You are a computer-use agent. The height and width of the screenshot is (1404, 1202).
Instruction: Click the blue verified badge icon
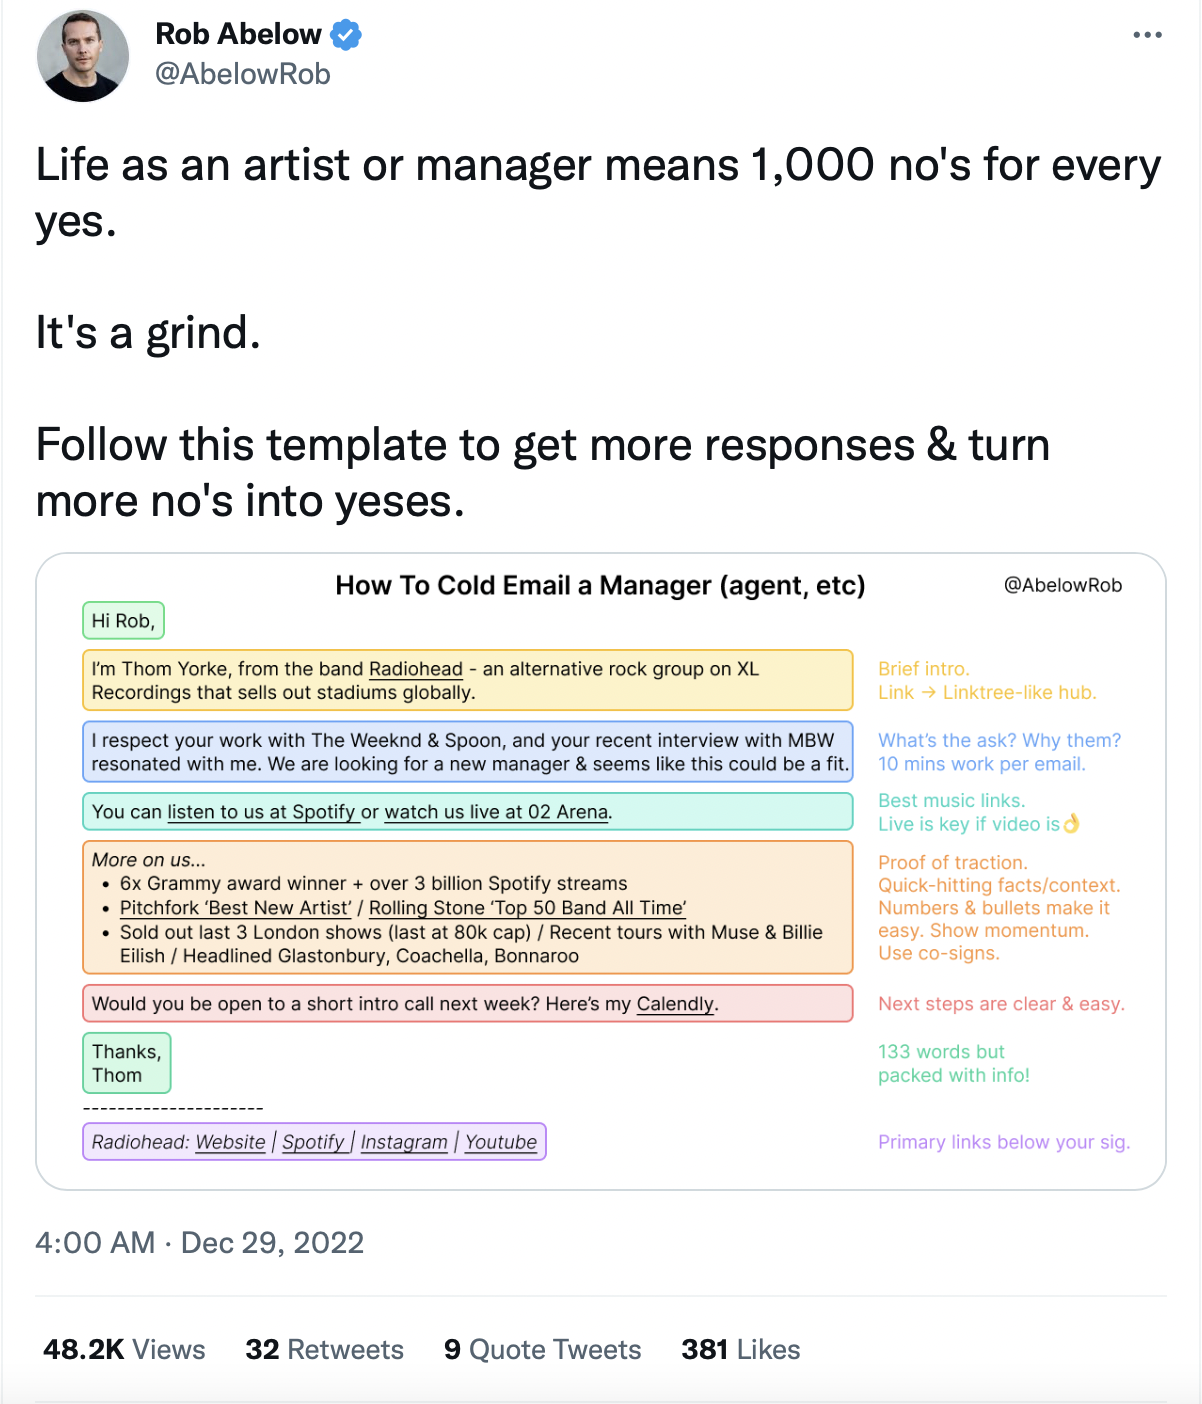pos(346,35)
